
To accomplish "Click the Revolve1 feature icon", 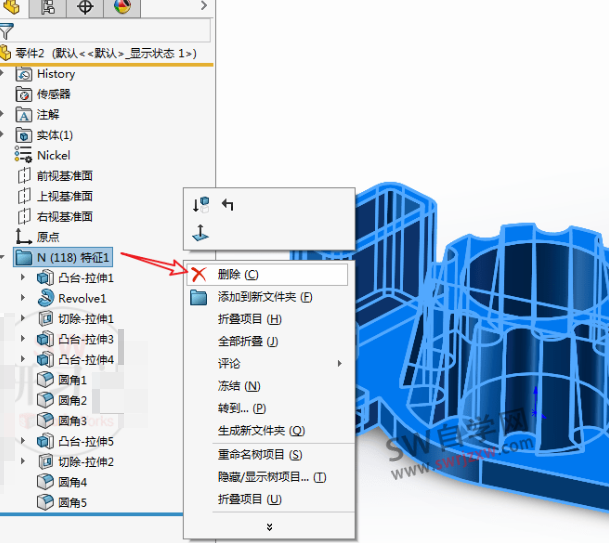I will (46, 298).
